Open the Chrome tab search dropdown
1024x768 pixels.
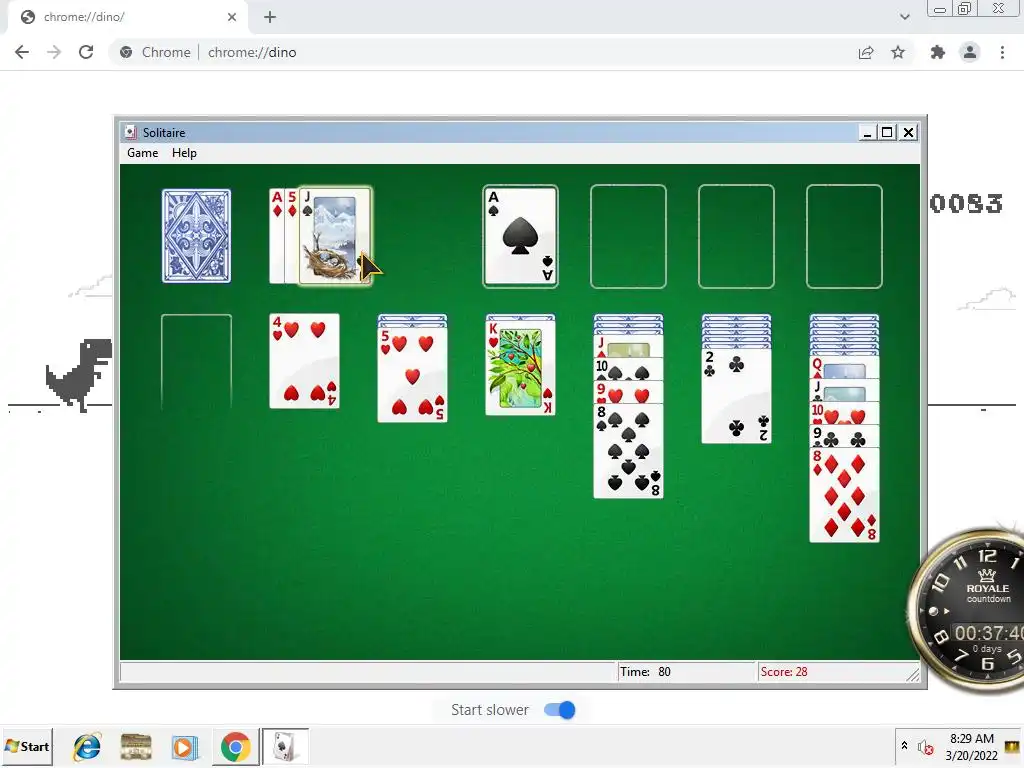click(904, 17)
